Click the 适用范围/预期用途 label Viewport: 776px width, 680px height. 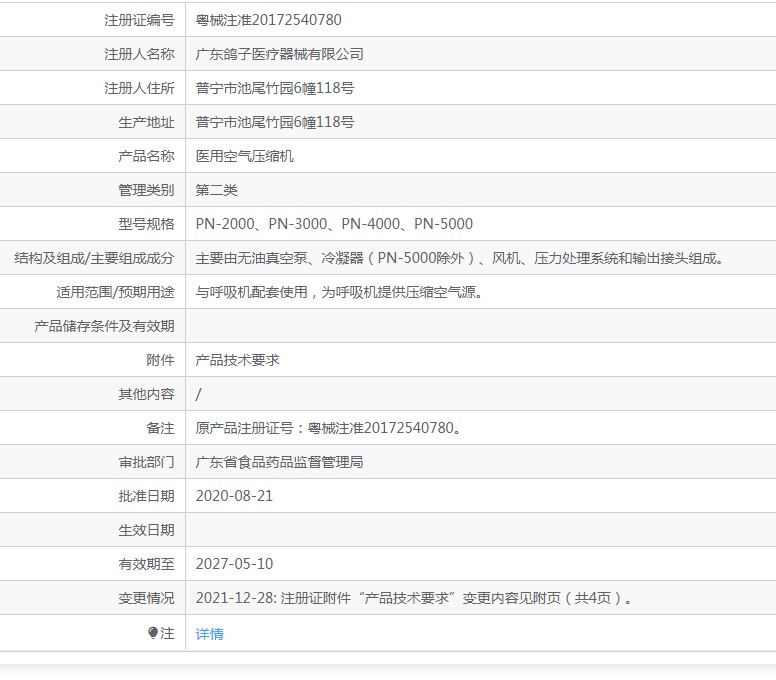(115, 292)
